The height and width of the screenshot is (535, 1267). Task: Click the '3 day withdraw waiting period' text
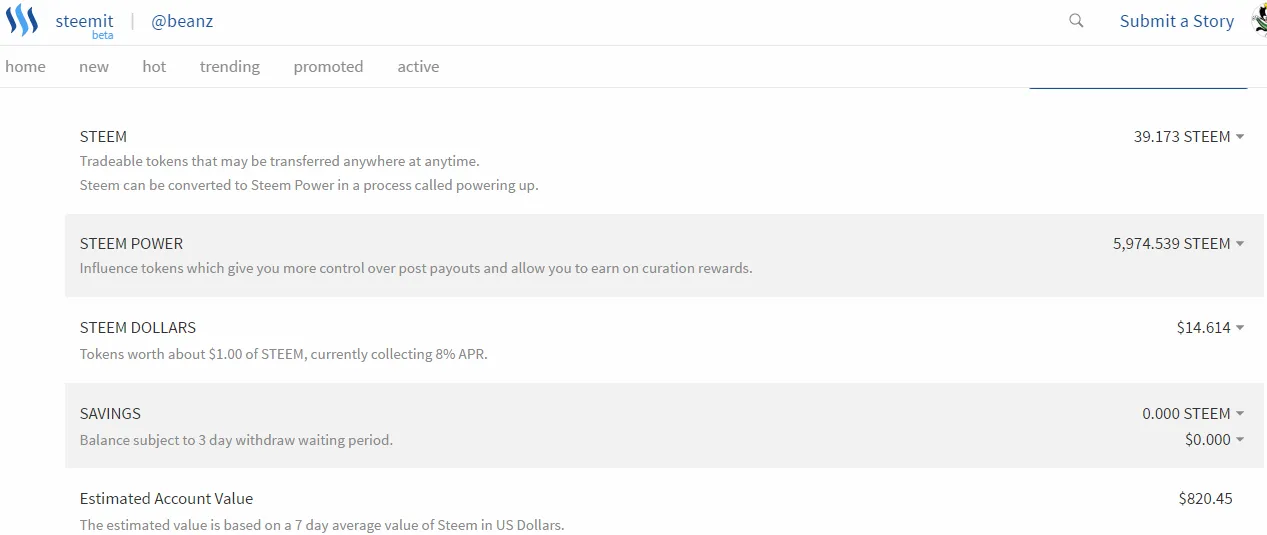[236, 440]
